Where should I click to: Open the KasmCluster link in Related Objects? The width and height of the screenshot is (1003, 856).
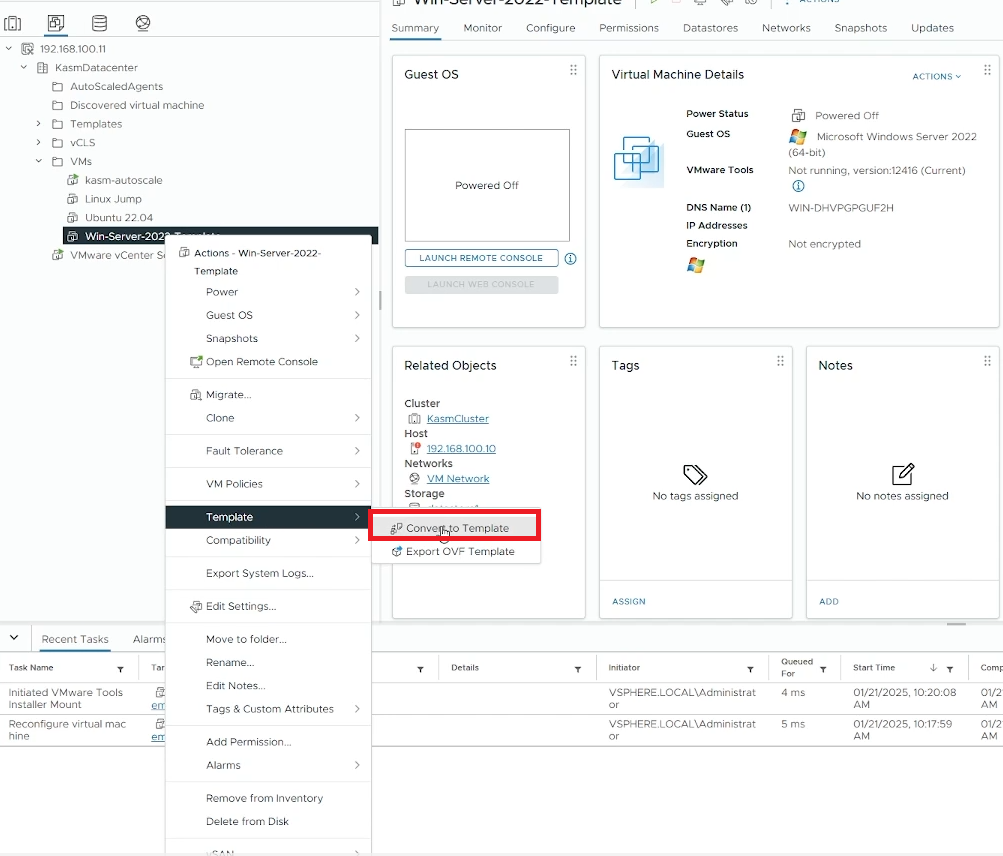pos(458,418)
